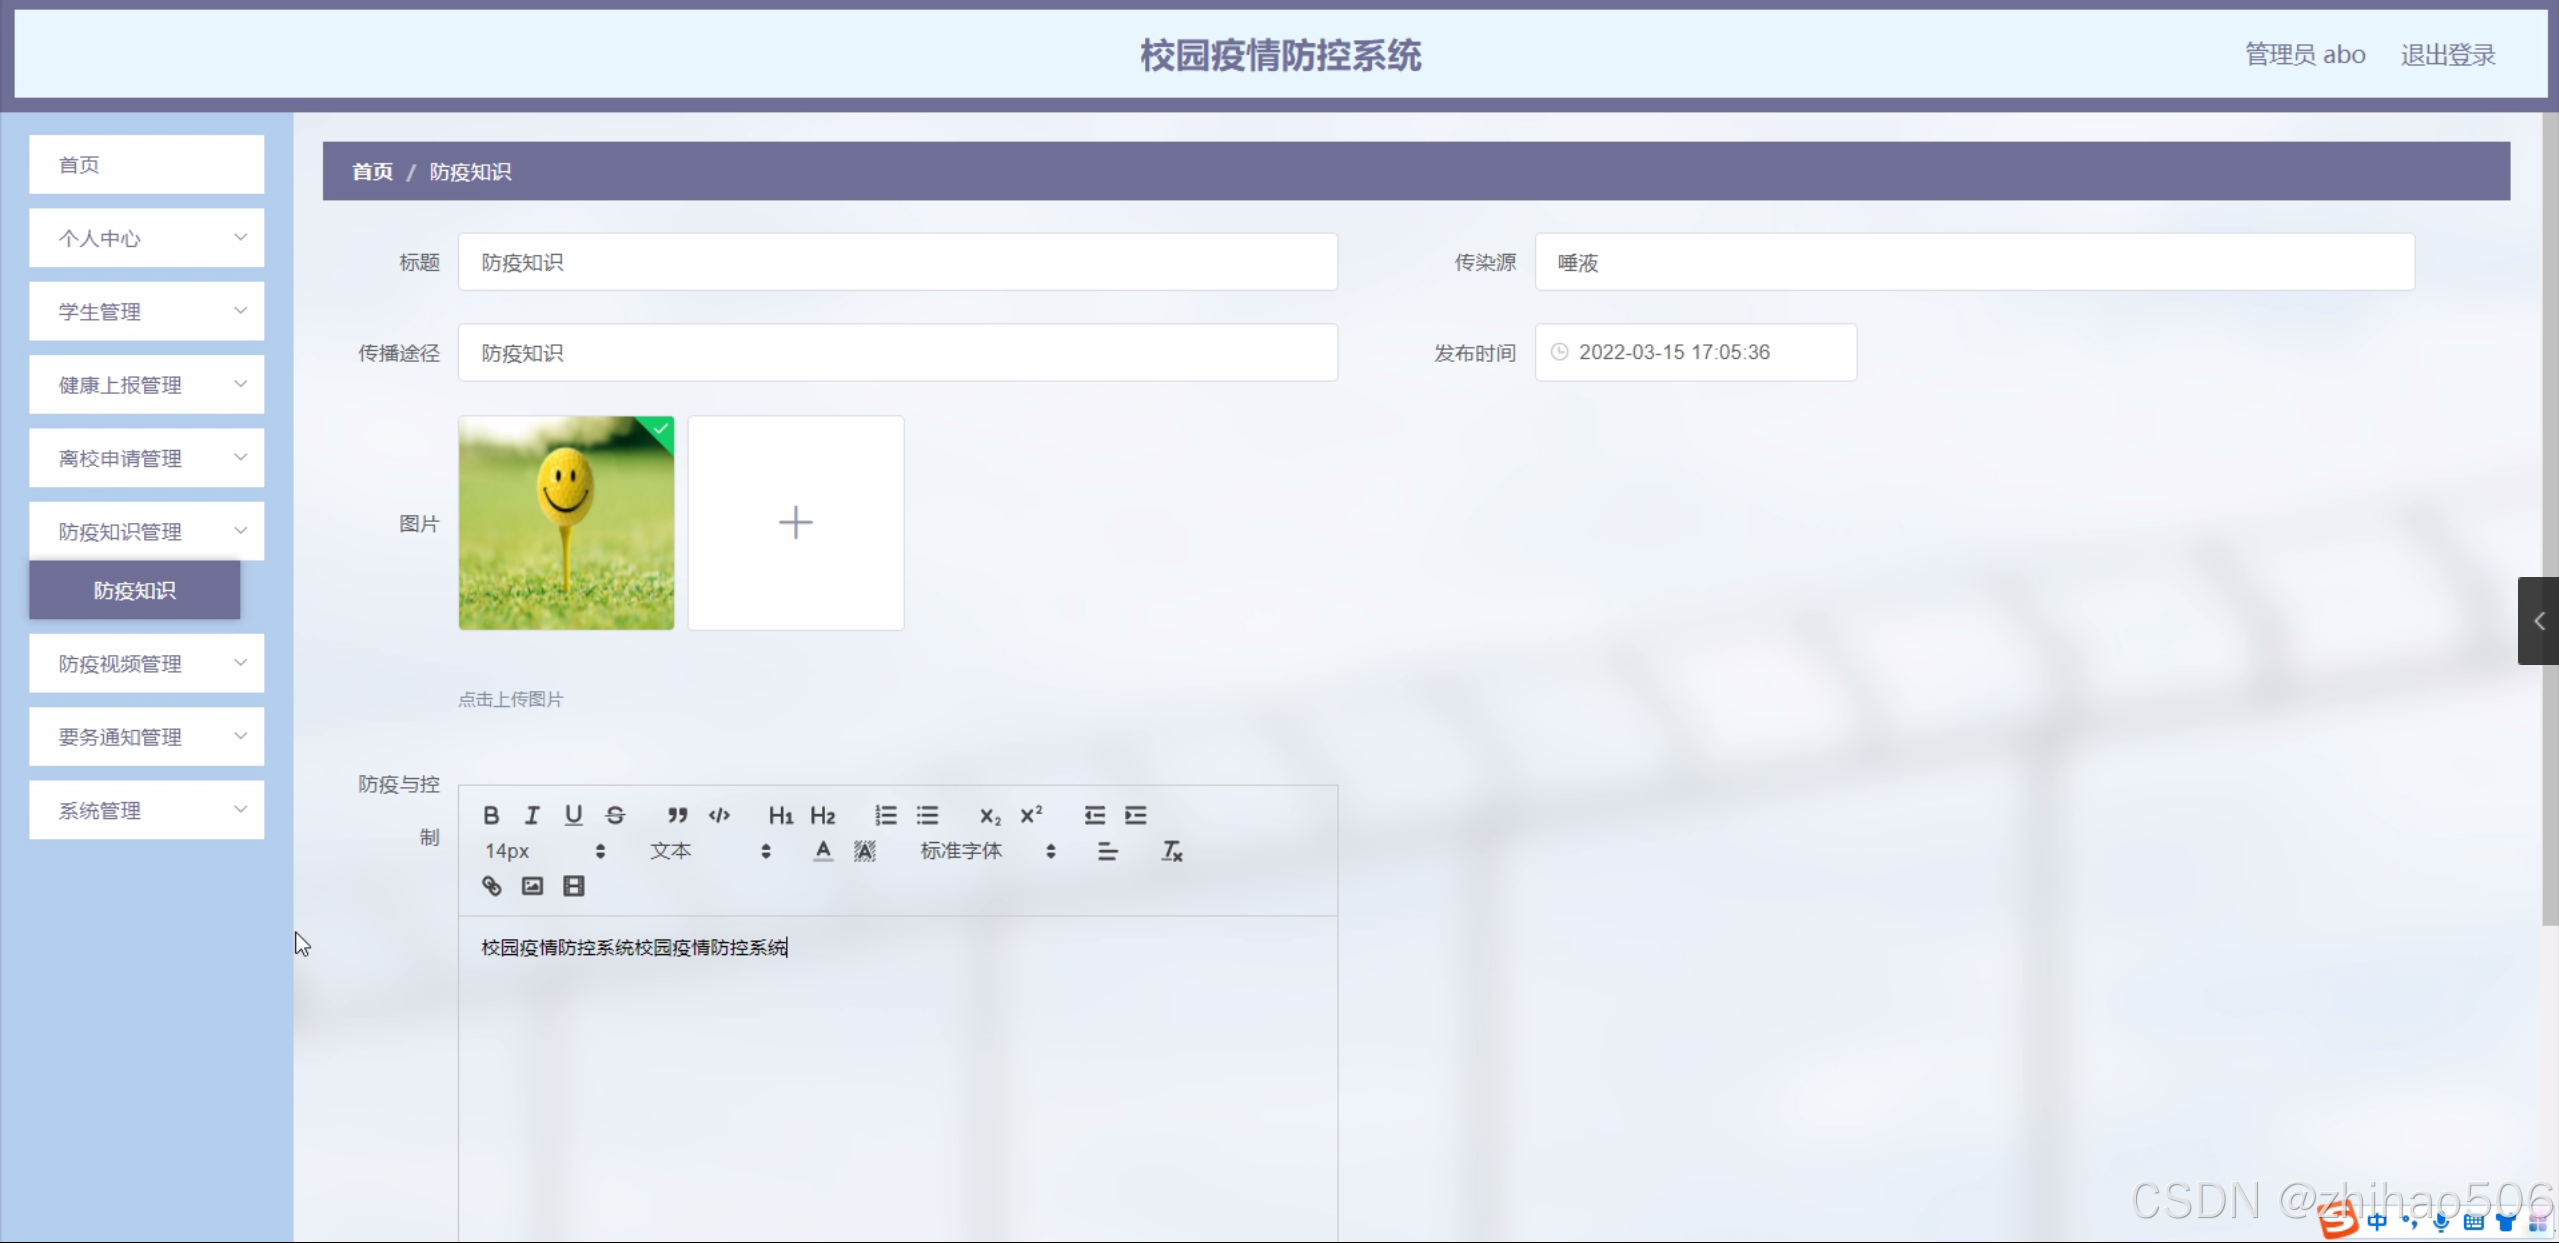Clear text formatting with the Tx icon
Image resolution: width=2559 pixels, height=1243 pixels.
coord(1171,851)
